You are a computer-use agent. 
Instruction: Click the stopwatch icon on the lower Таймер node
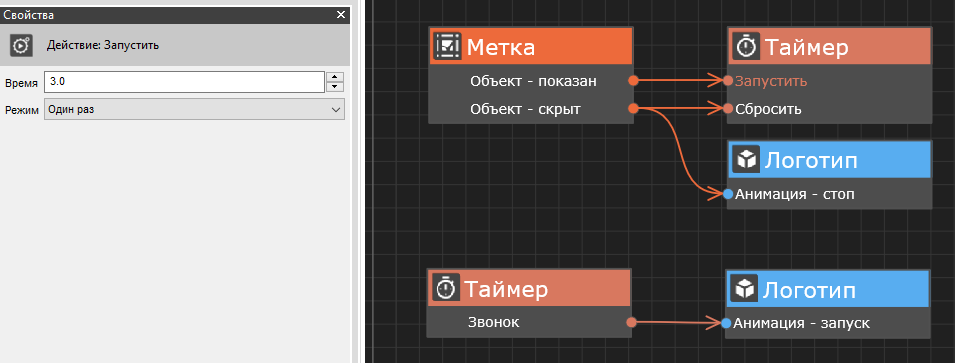pos(446,287)
